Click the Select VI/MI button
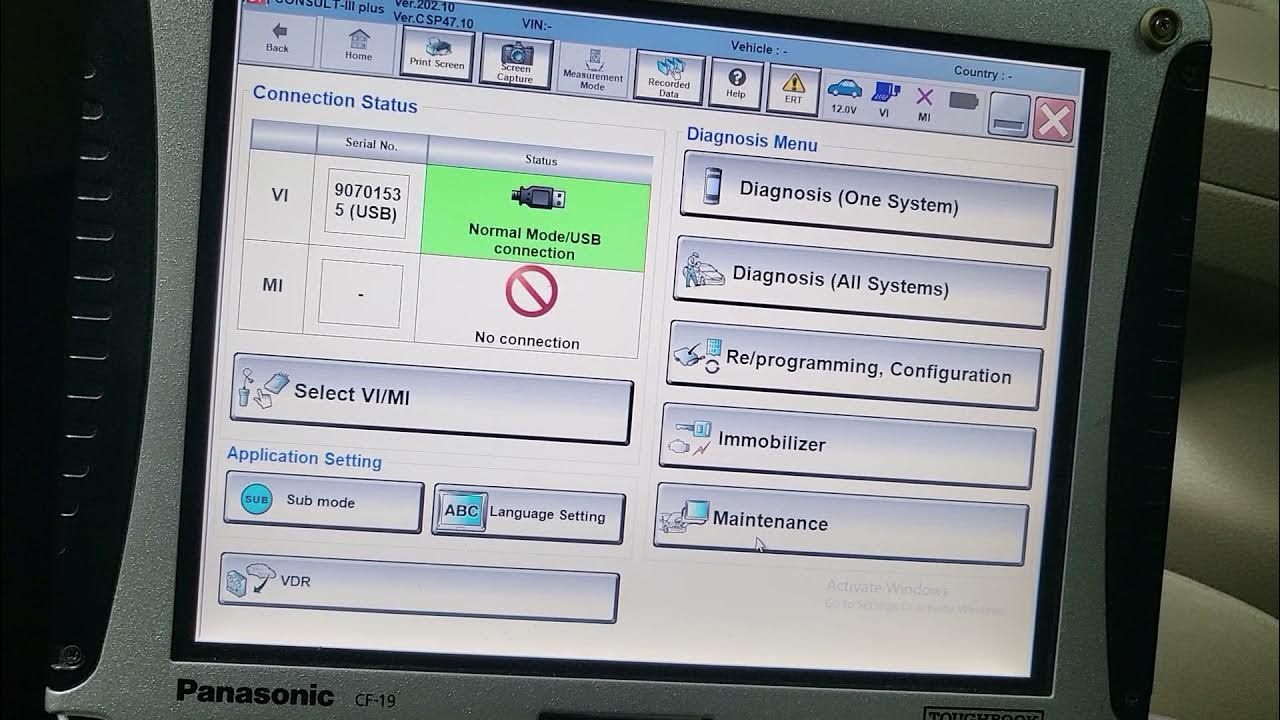 click(x=432, y=397)
